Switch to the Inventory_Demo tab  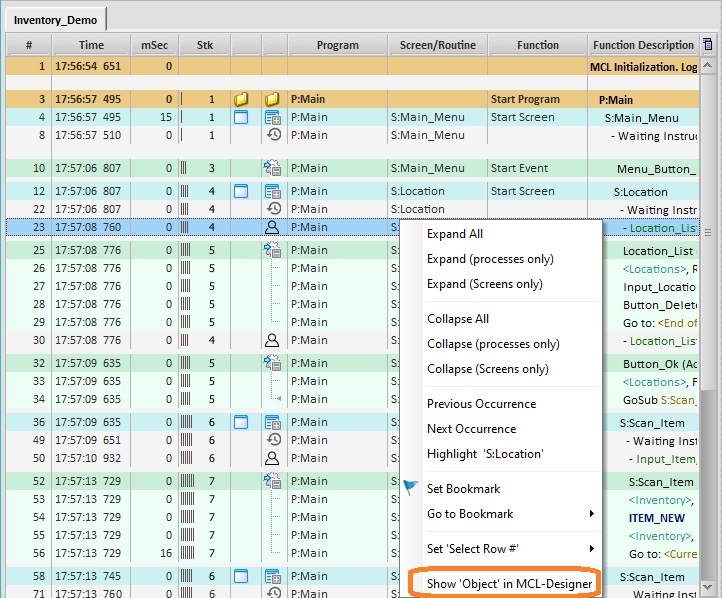55,20
